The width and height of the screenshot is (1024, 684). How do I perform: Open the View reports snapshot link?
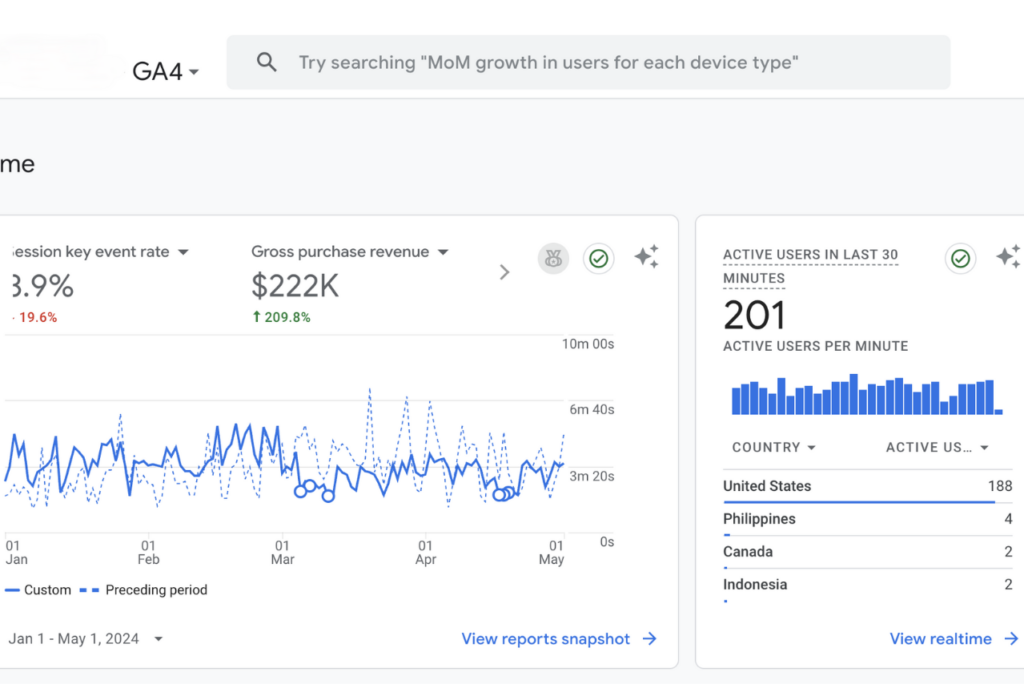tap(545, 639)
